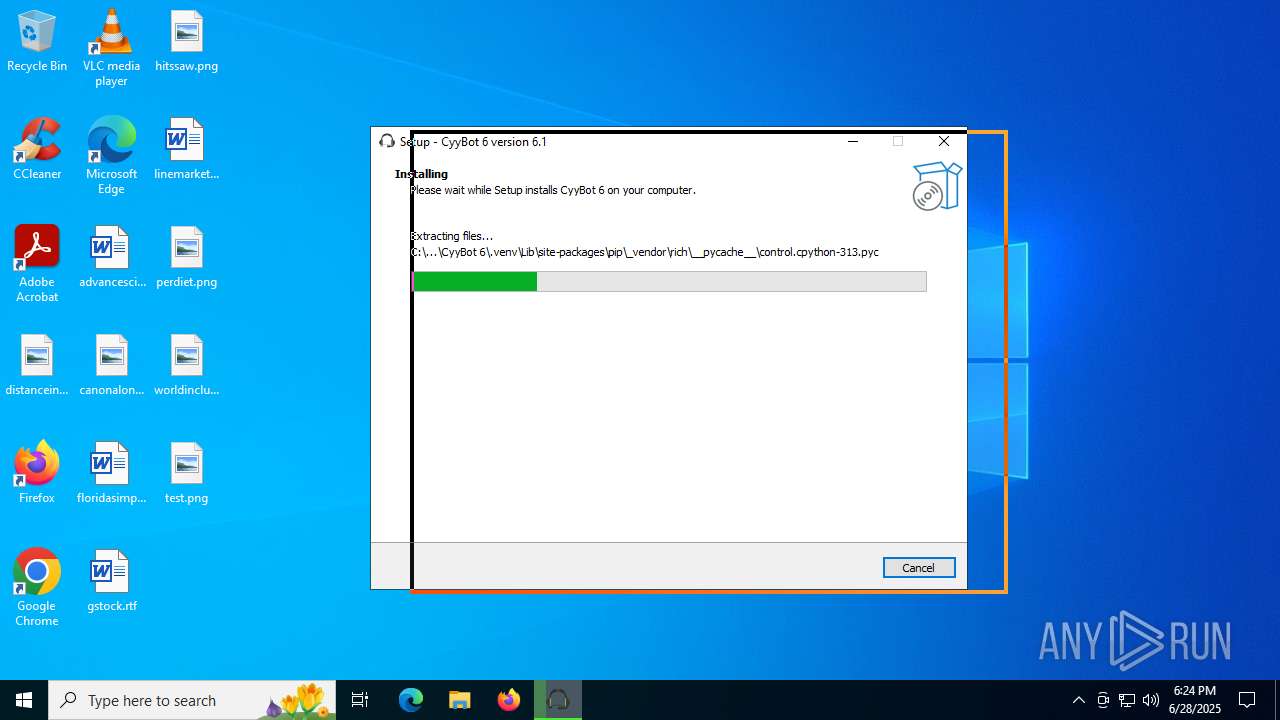Minimize the CyyBot Setup window

click(853, 142)
